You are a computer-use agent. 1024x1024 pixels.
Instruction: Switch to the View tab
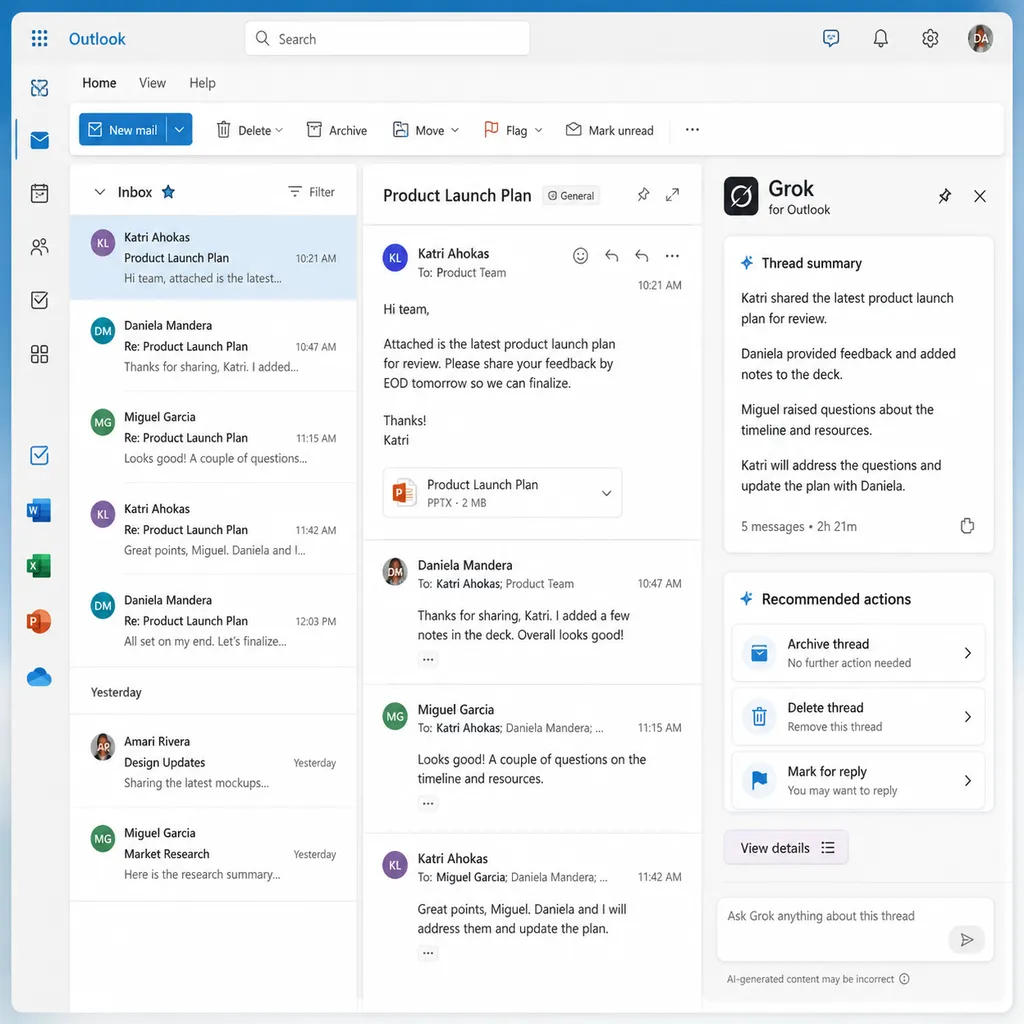(x=152, y=83)
